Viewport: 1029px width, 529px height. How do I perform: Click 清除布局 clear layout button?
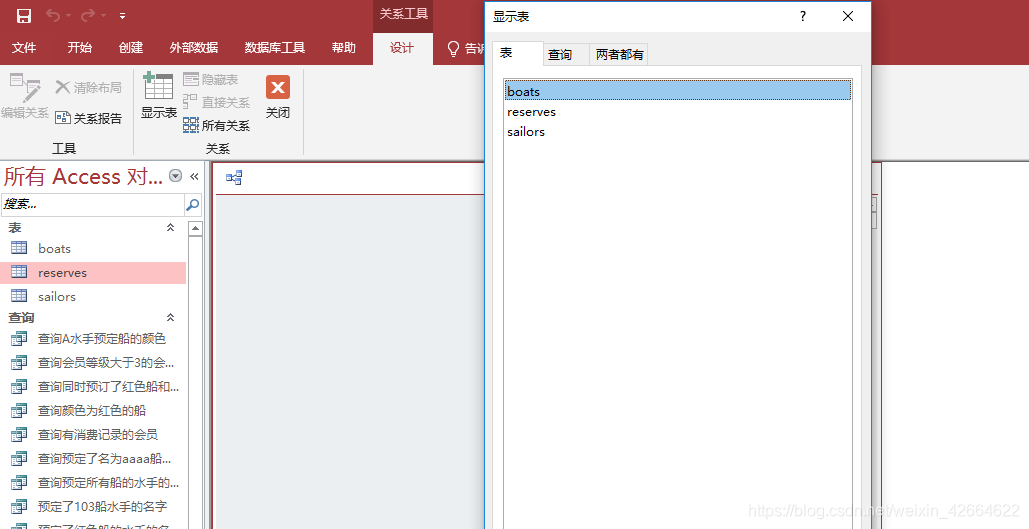point(89,87)
